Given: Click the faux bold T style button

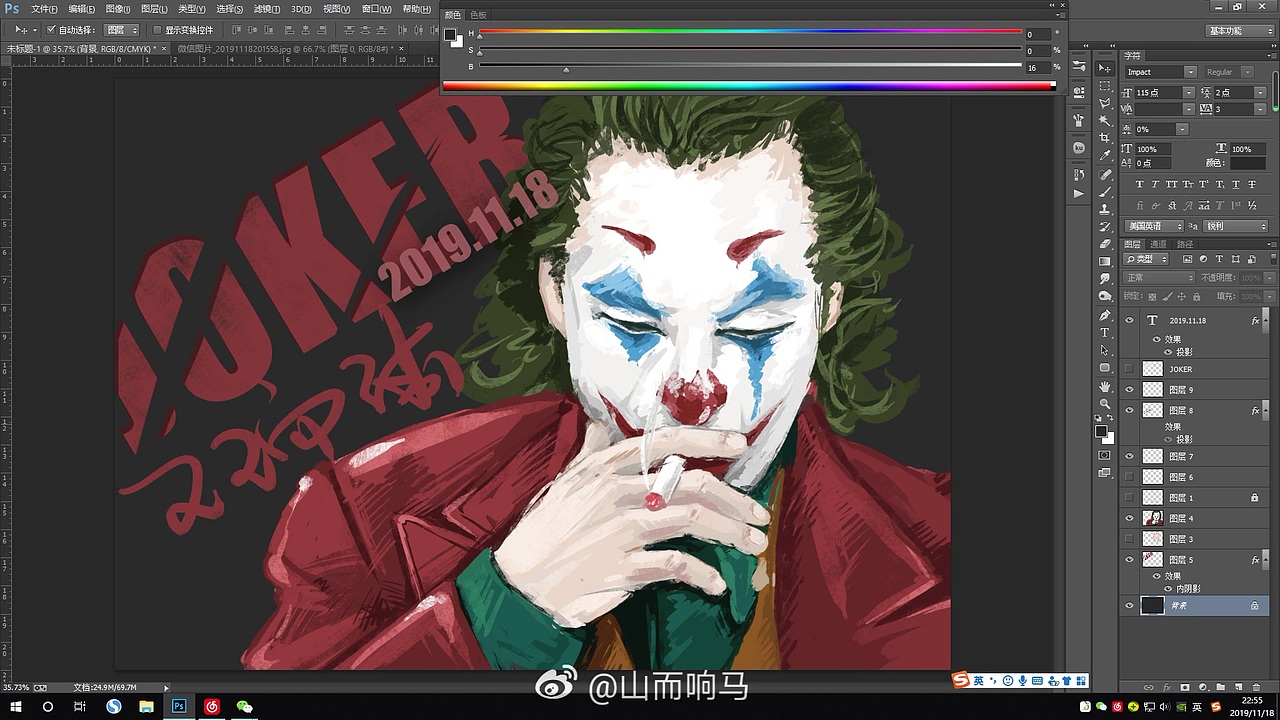Looking at the screenshot, I should [x=1140, y=184].
